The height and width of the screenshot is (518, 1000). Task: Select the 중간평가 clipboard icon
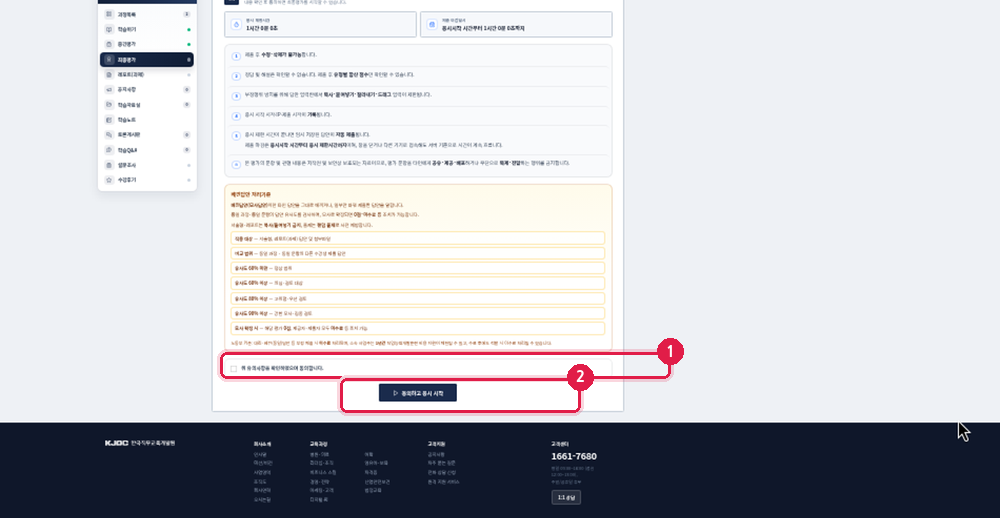(109, 44)
